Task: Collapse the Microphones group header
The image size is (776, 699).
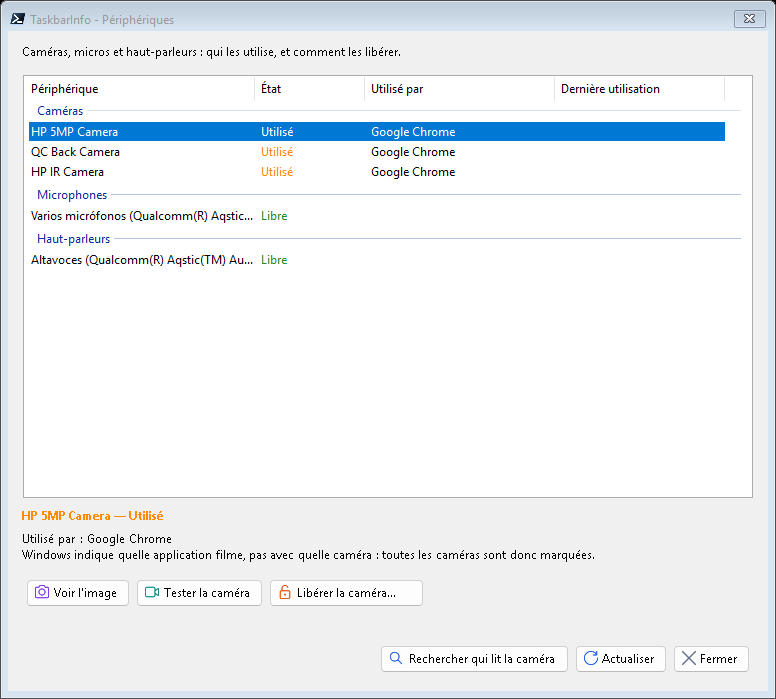Action: tap(72, 195)
